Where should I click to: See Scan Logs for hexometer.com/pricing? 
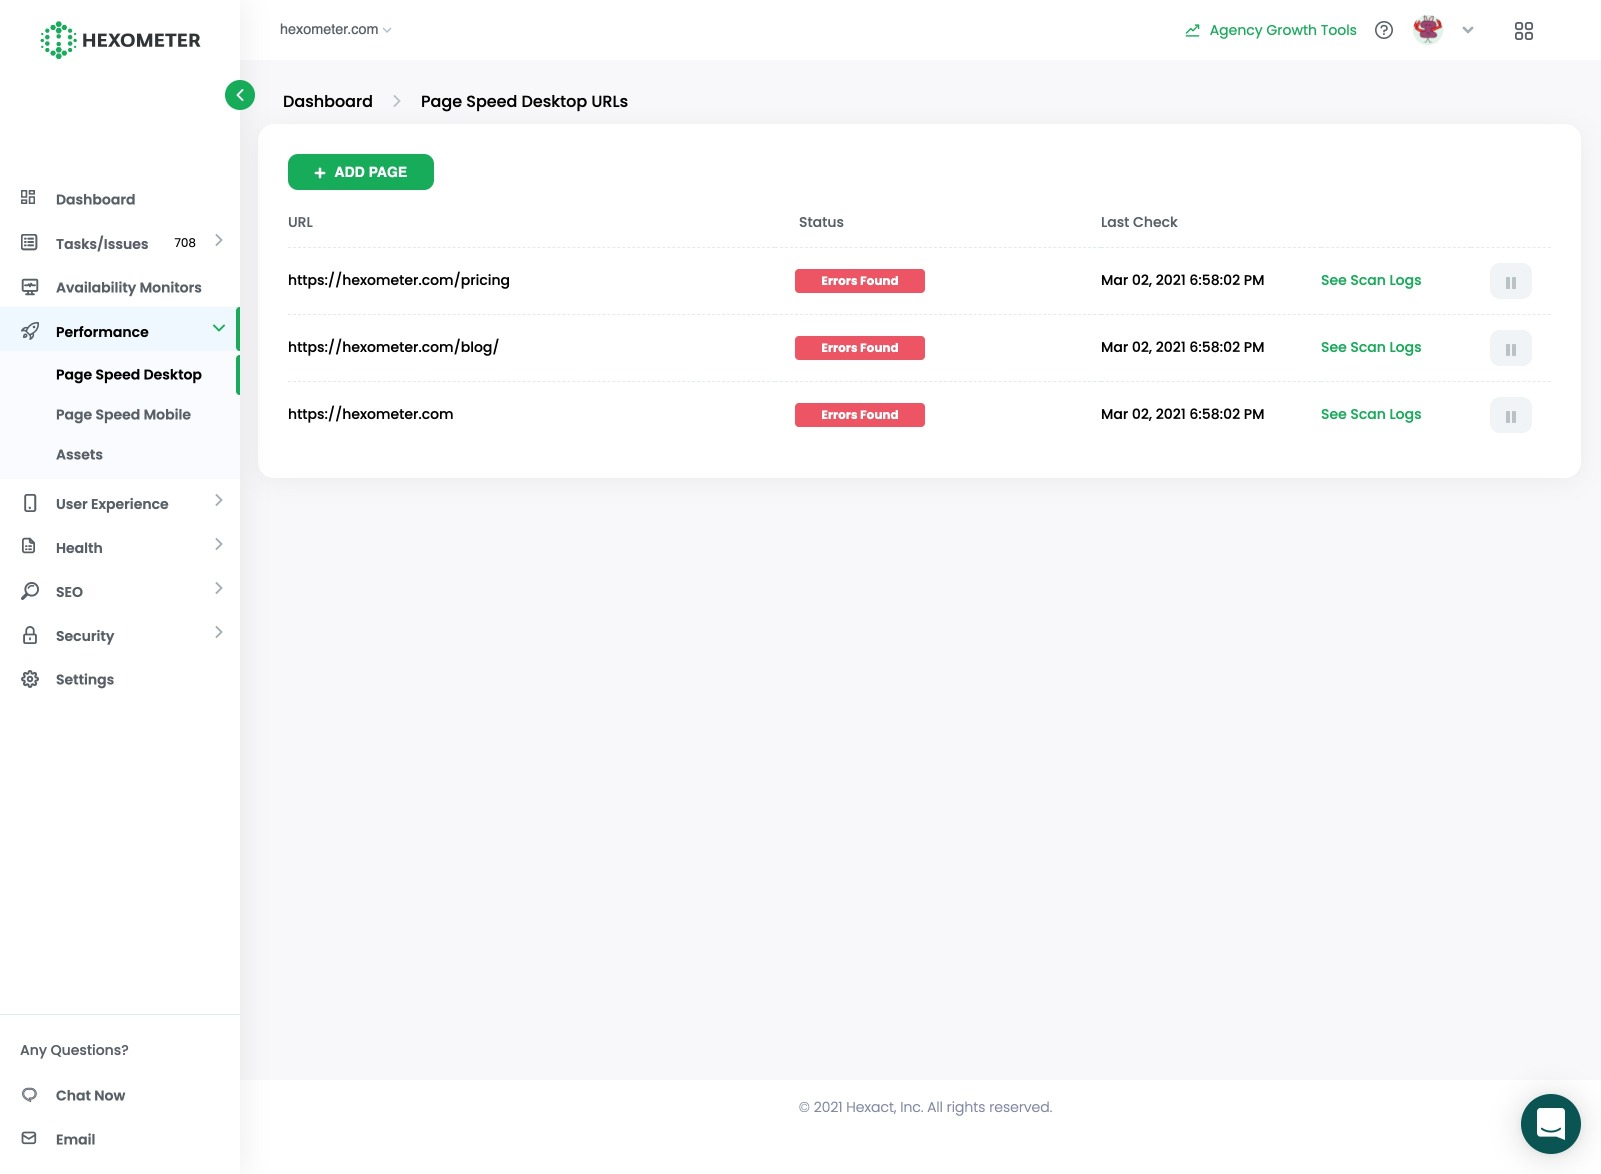(x=1371, y=280)
